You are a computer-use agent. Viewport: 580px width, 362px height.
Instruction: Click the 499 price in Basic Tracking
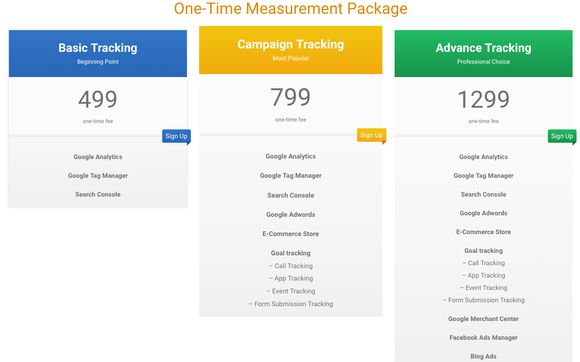point(98,99)
